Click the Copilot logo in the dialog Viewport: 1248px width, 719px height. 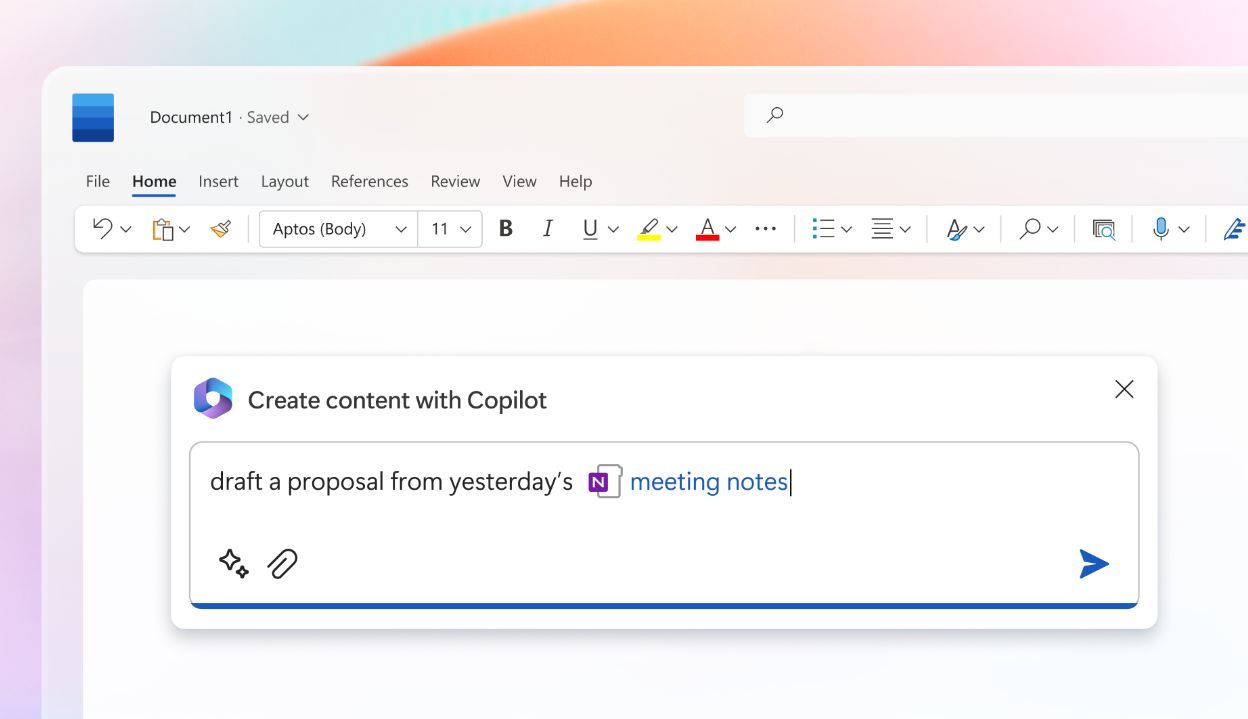click(213, 398)
